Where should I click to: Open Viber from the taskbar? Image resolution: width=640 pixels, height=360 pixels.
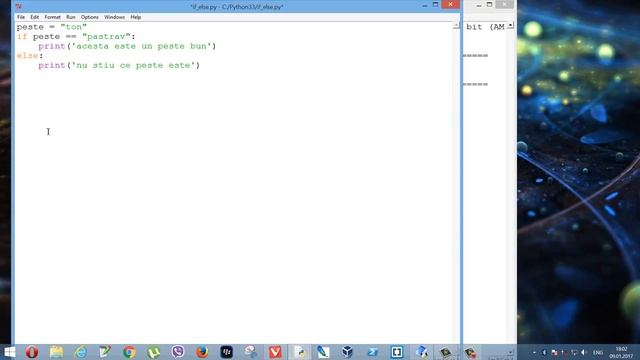(x=178, y=352)
